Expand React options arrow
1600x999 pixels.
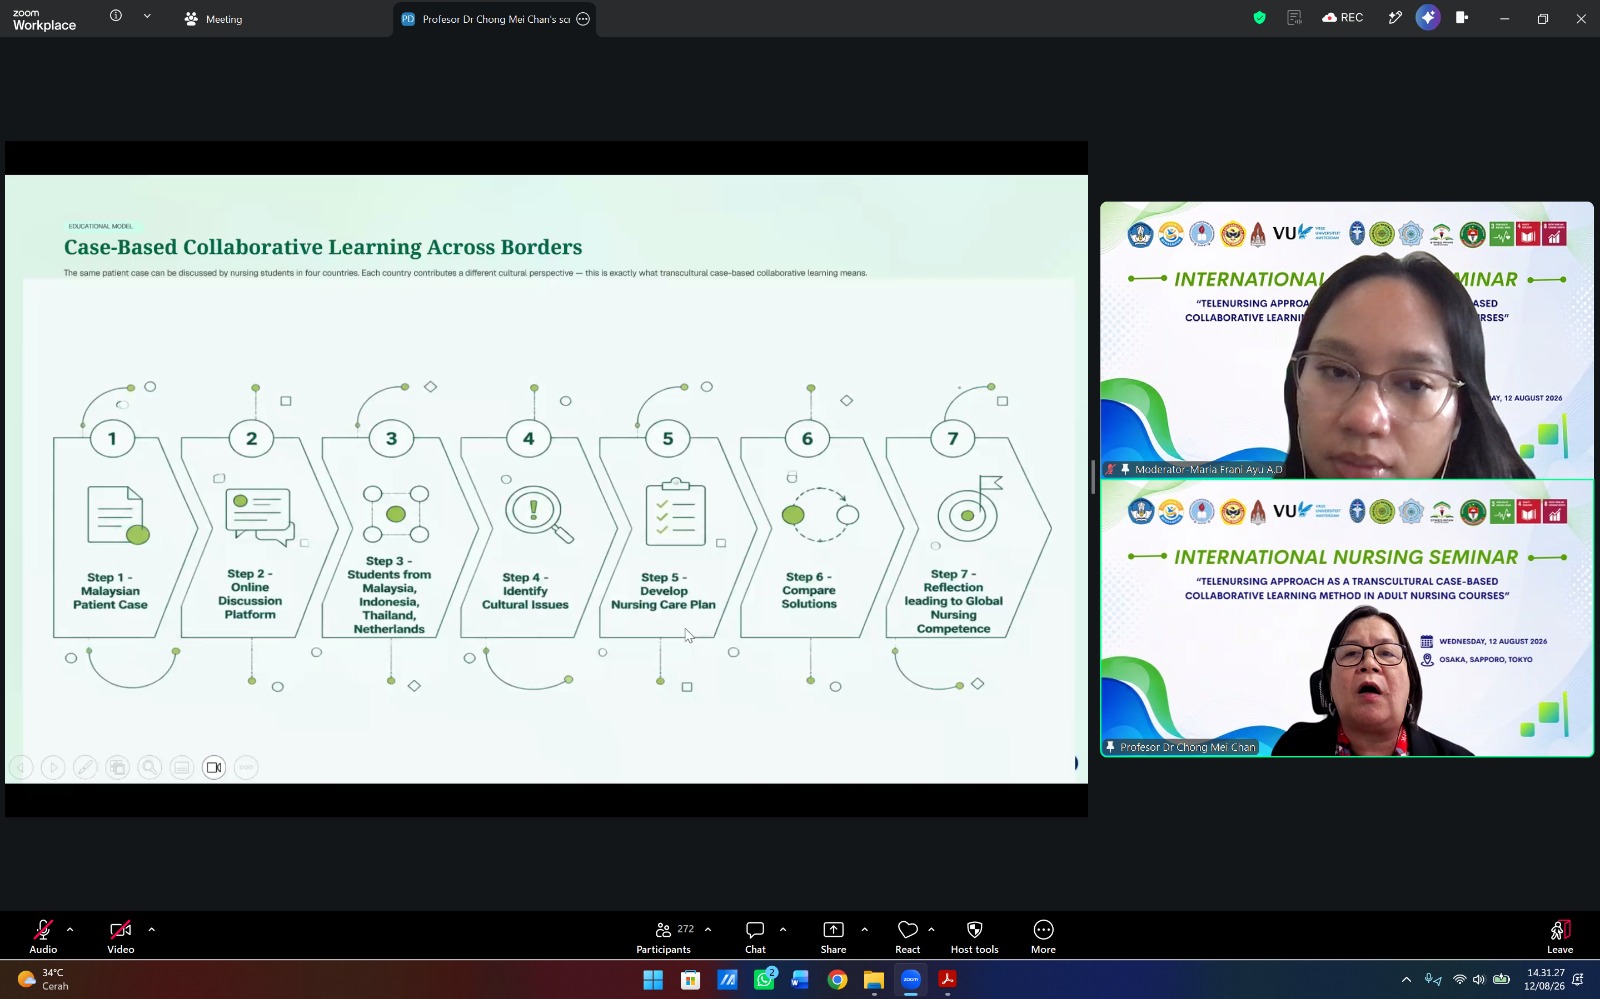(931, 930)
